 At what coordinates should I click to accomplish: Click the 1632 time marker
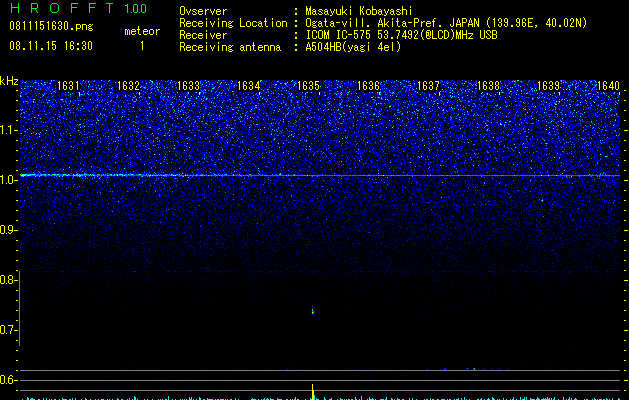128,86
